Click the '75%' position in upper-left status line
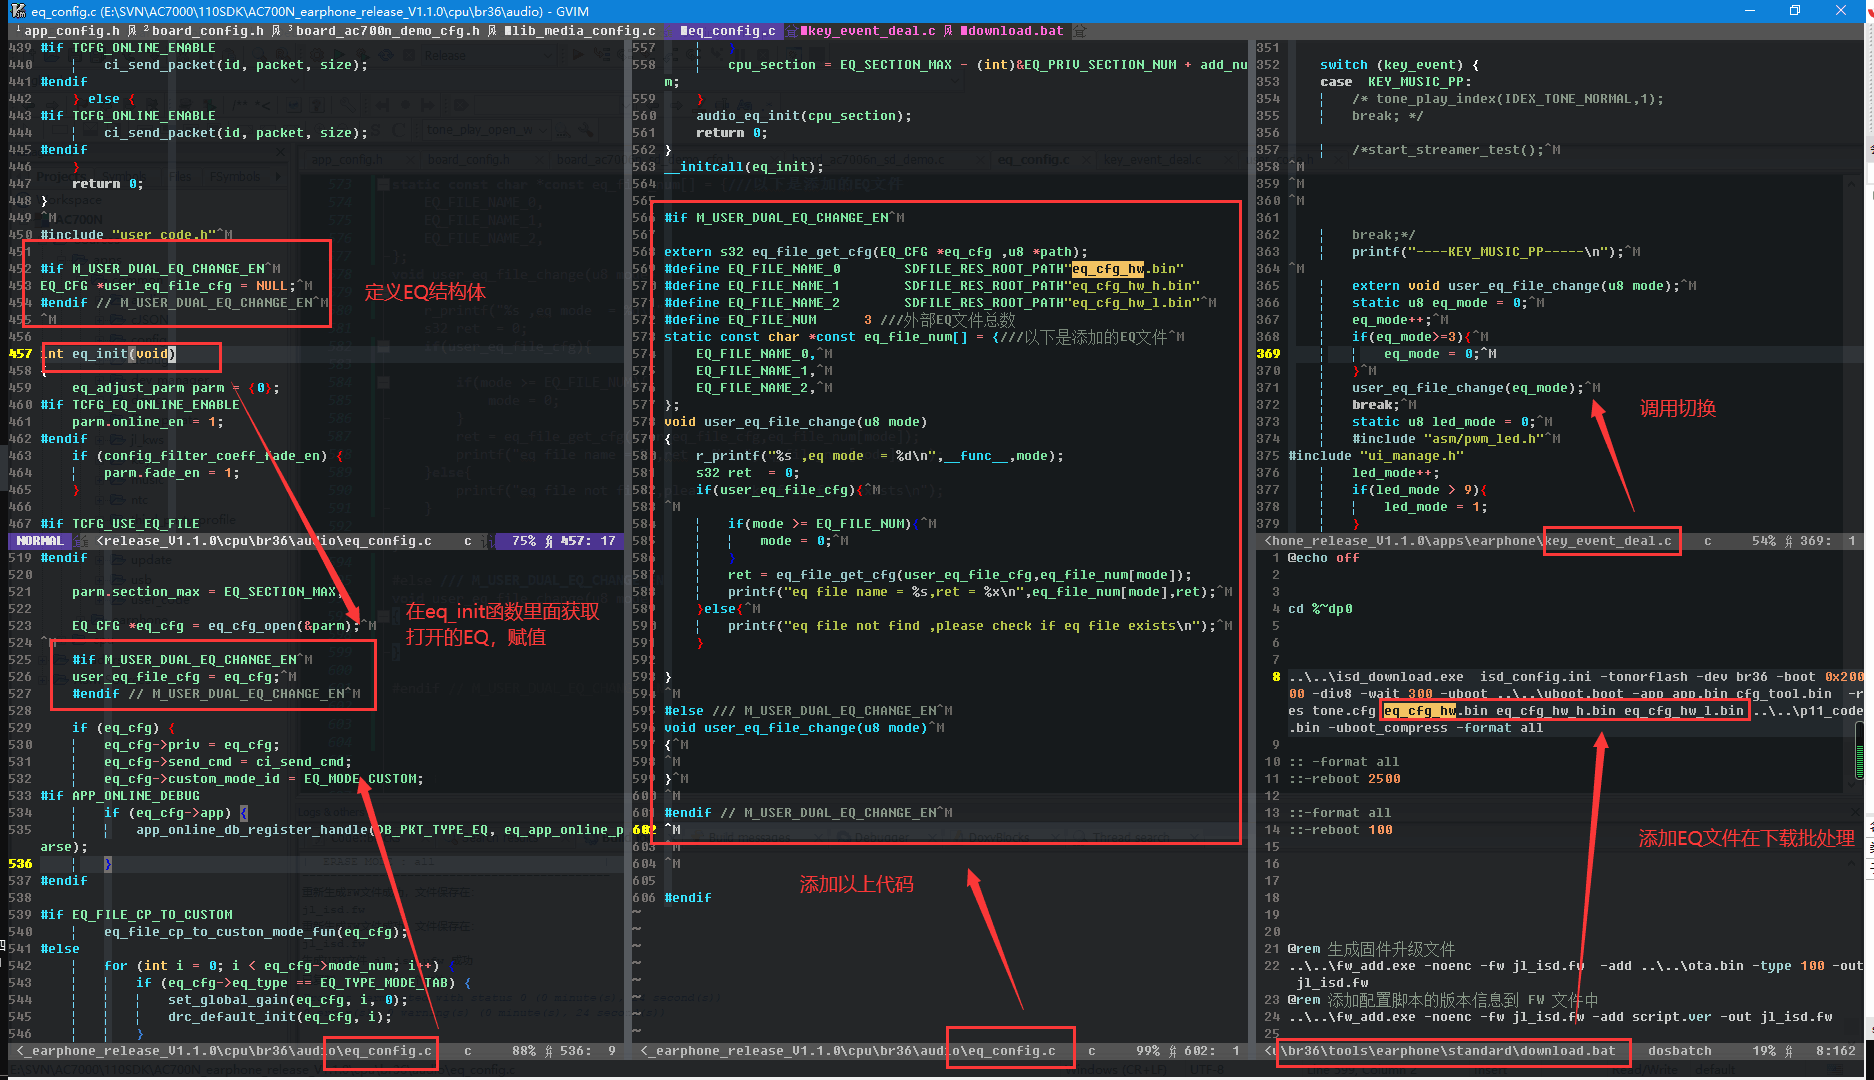Screen dimensions: 1874x1080 [524, 541]
